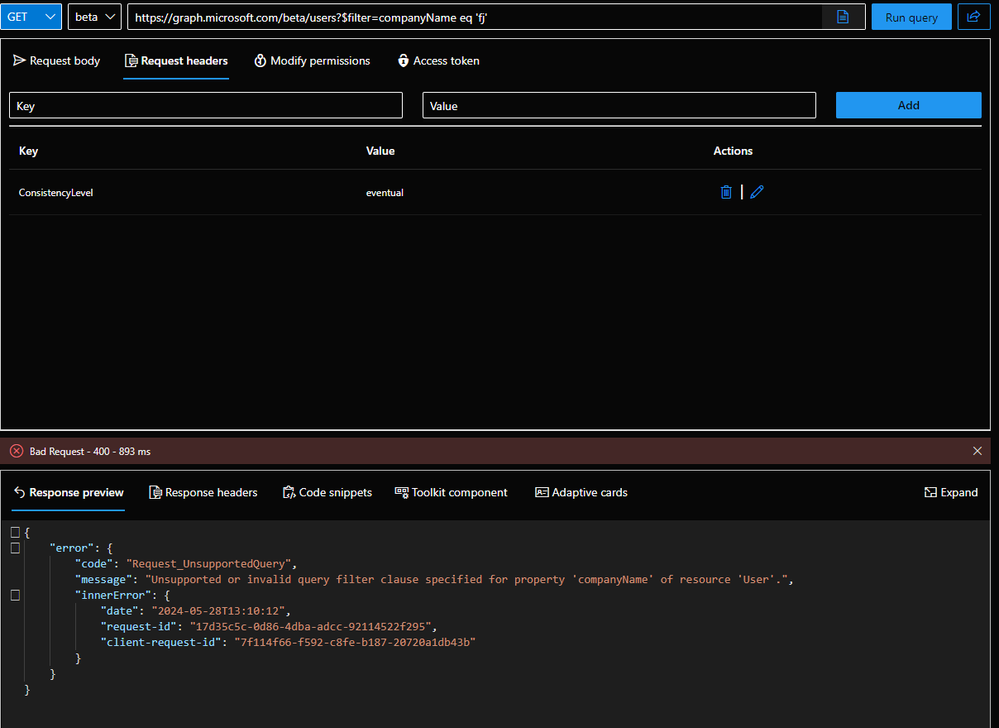Click the share query icon button

tap(974, 17)
